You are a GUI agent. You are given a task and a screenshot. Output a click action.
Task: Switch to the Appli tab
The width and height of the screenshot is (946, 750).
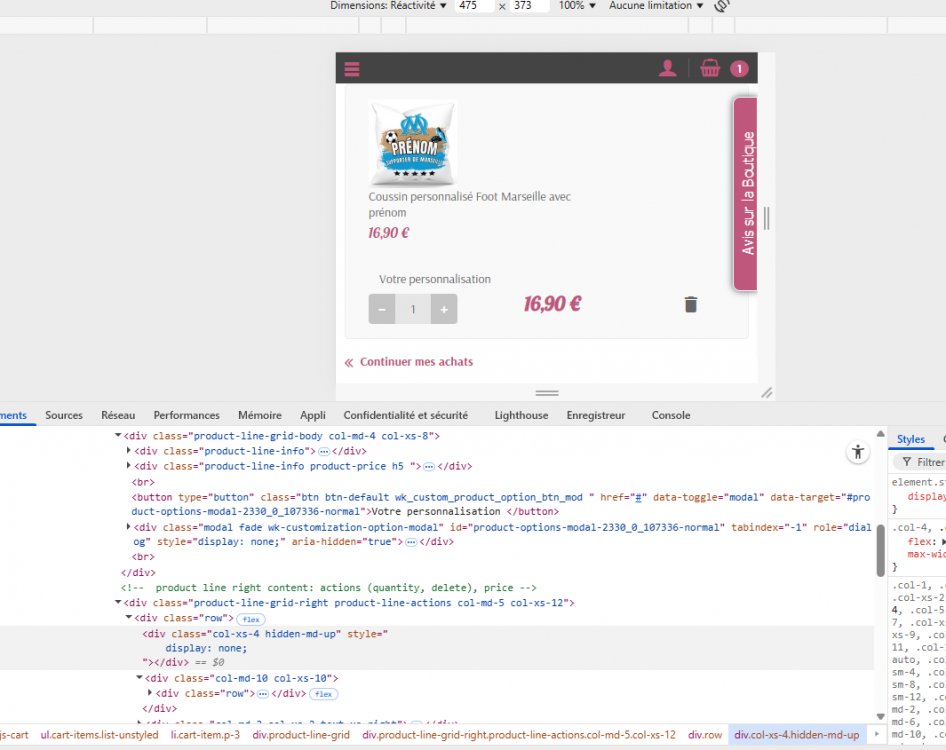pyautogui.click(x=313, y=415)
